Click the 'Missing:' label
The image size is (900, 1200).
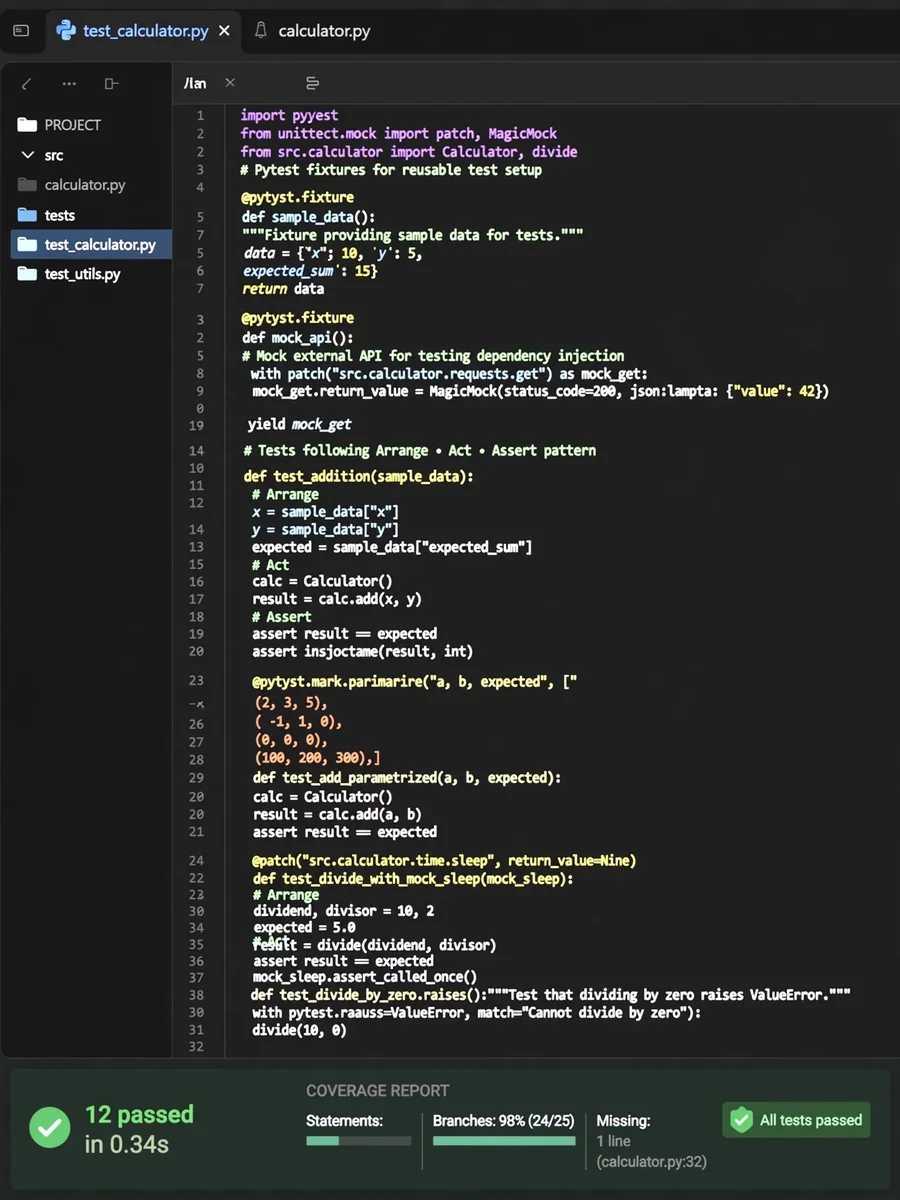click(623, 1121)
